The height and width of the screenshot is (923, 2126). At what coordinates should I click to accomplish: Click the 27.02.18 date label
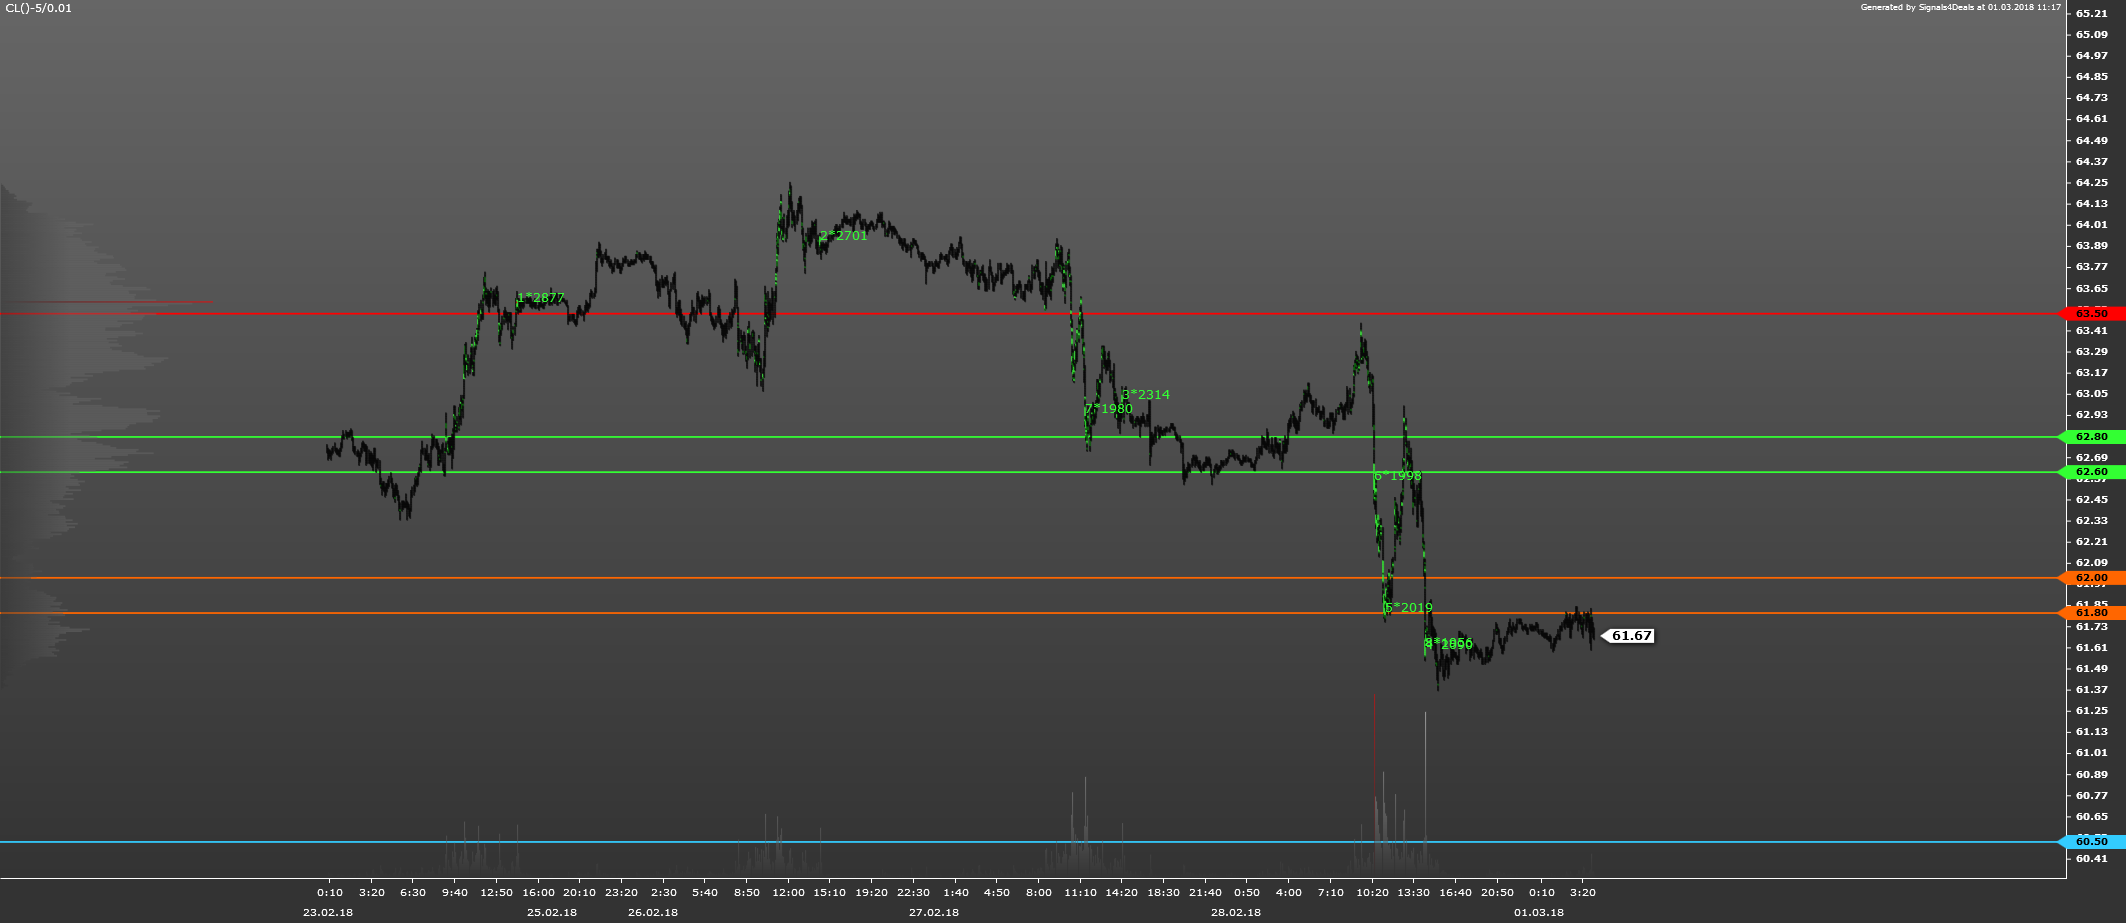934,912
